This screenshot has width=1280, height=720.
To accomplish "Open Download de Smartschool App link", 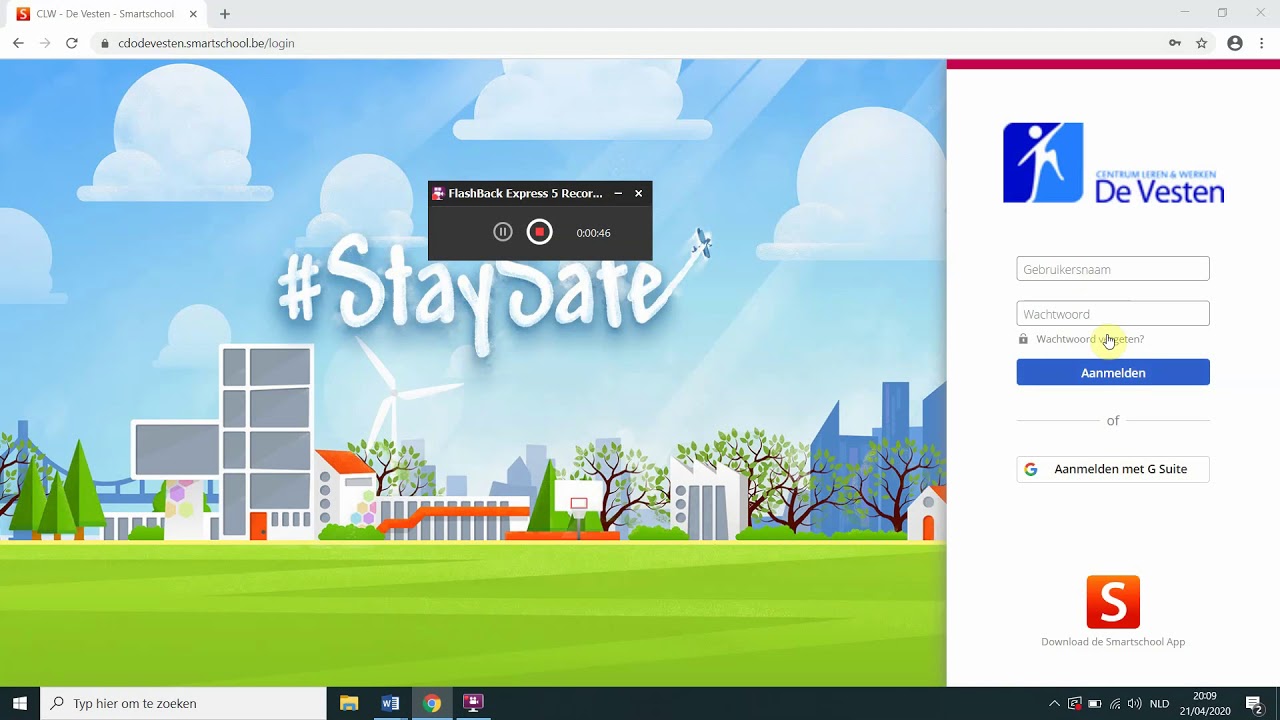I will [1113, 642].
